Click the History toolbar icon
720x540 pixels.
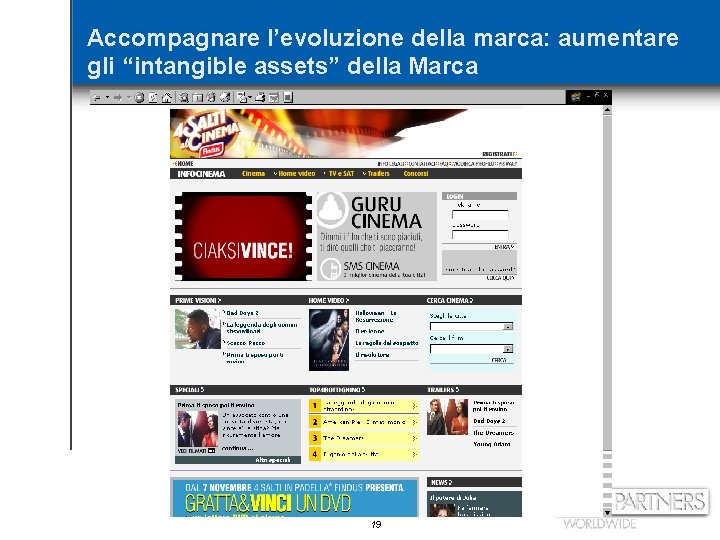225,97
